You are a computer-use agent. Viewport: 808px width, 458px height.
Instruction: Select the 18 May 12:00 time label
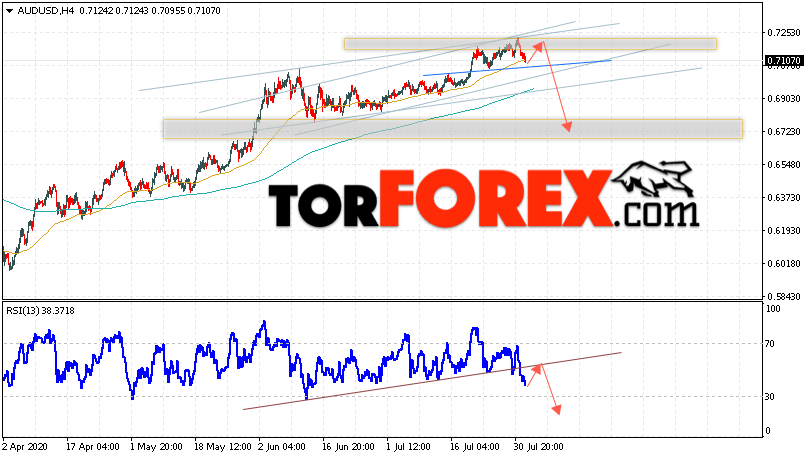pyautogui.click(x=223, y=447)
